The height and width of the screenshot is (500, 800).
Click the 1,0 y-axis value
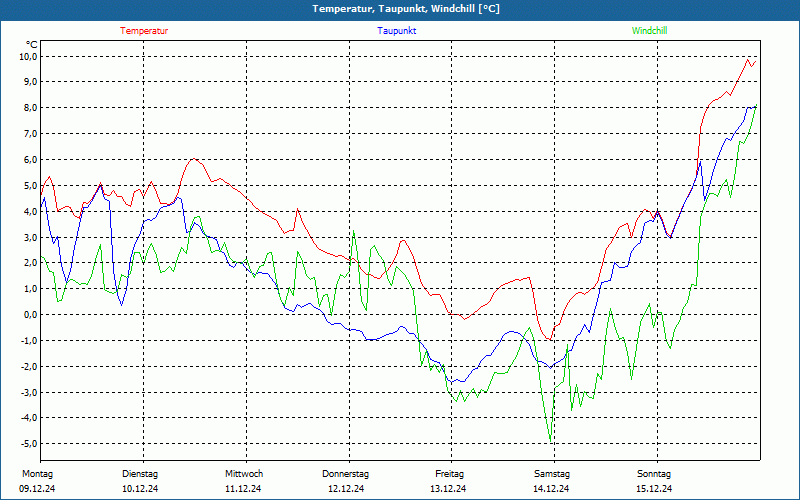pos(30,289)
